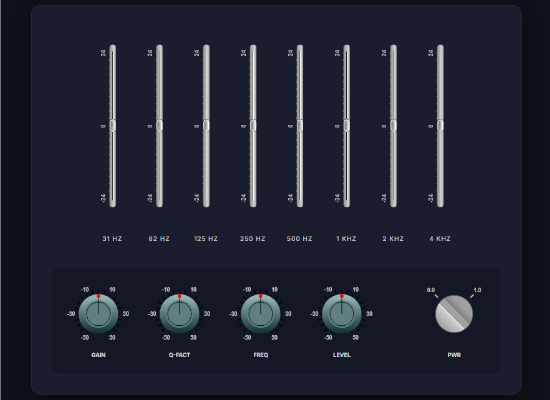This screenshot has width=550, height=400.
Task: Click the 250 HZ slider handle
Action: coord(253,126)
